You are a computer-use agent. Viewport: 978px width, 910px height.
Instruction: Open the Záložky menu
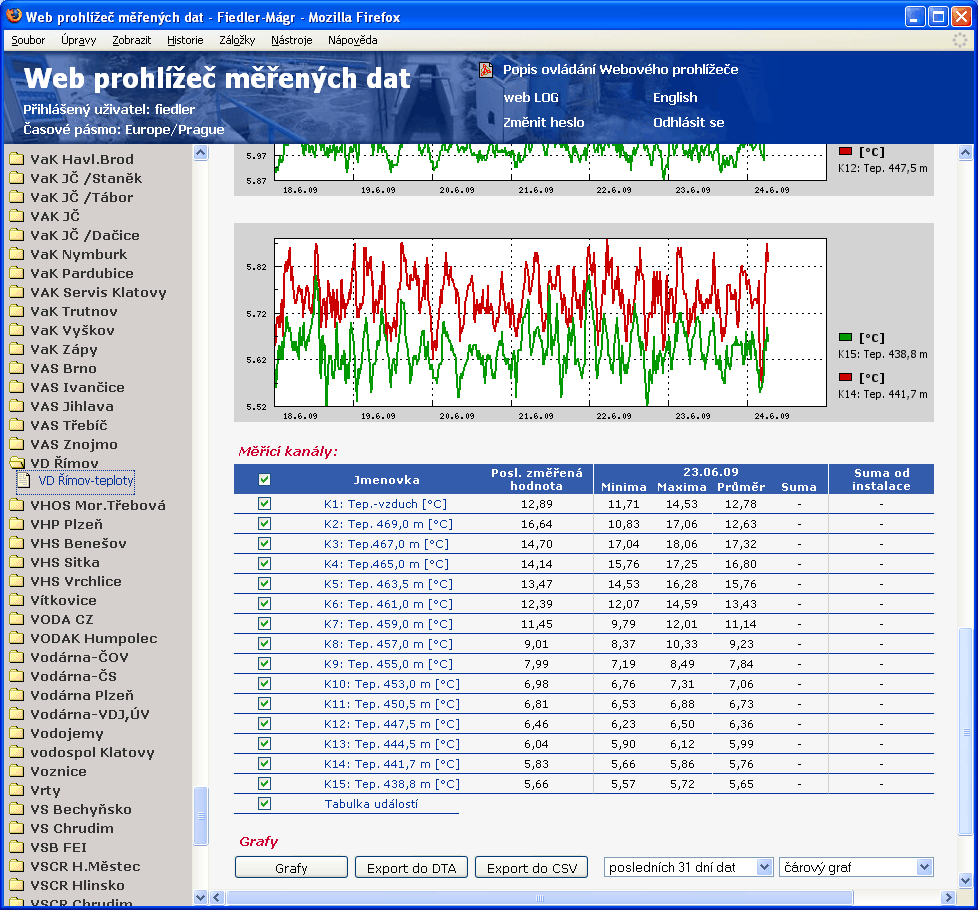coord(236,40)
